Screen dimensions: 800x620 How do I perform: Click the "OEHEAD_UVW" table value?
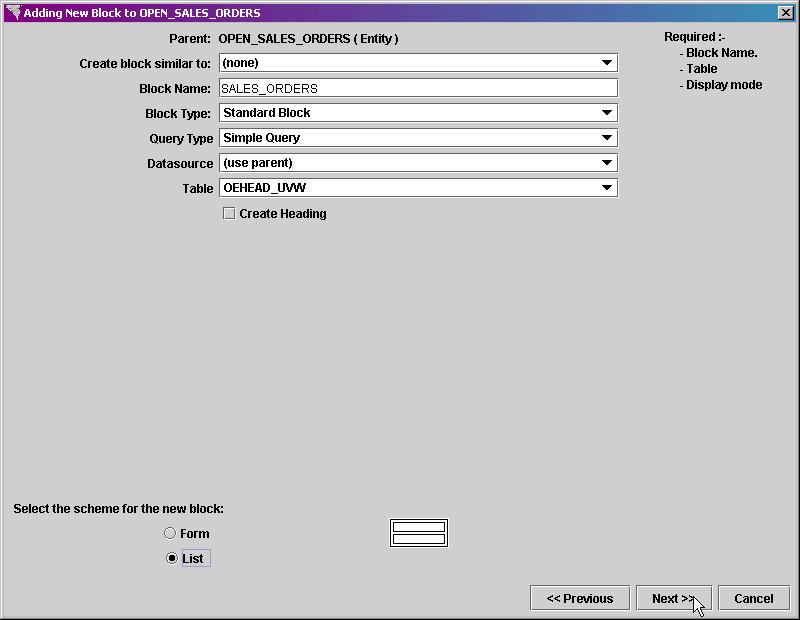pyautogui.click(x=268, y=187)
